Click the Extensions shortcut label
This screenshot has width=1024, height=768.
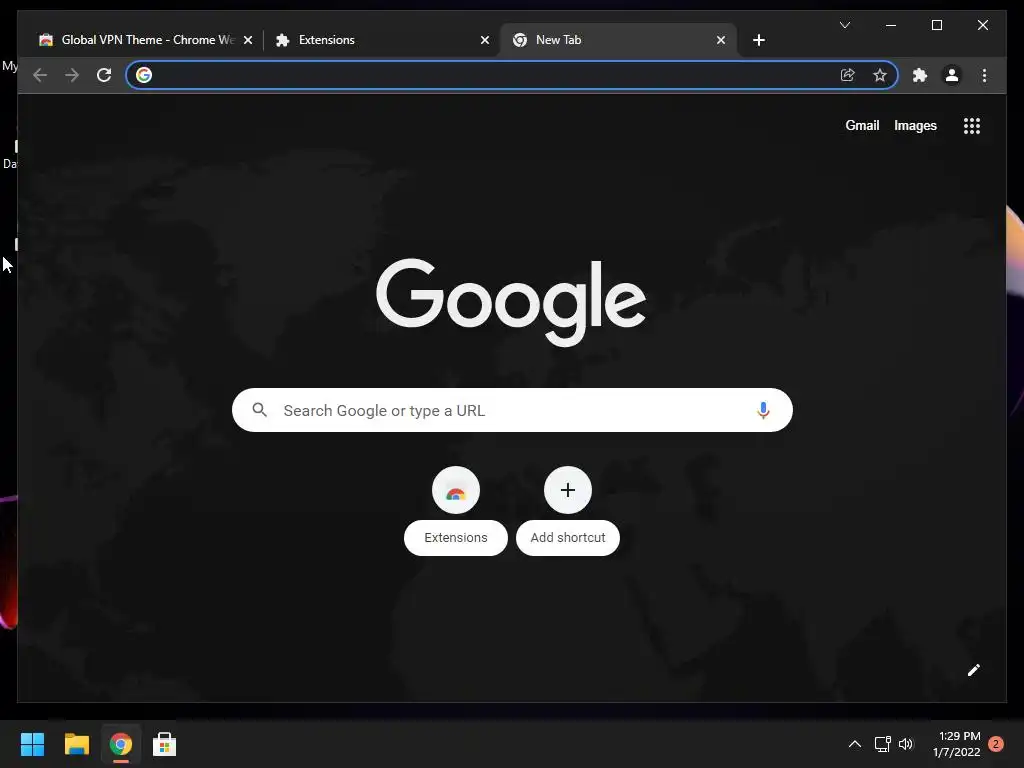[456, 537]
